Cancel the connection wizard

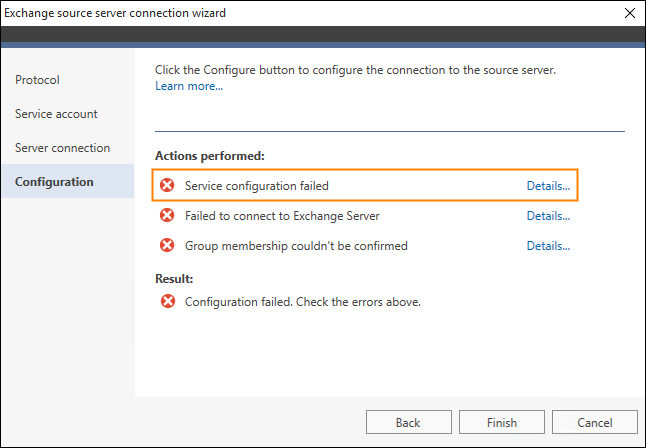pyautogui.click(x=595, y=422)
